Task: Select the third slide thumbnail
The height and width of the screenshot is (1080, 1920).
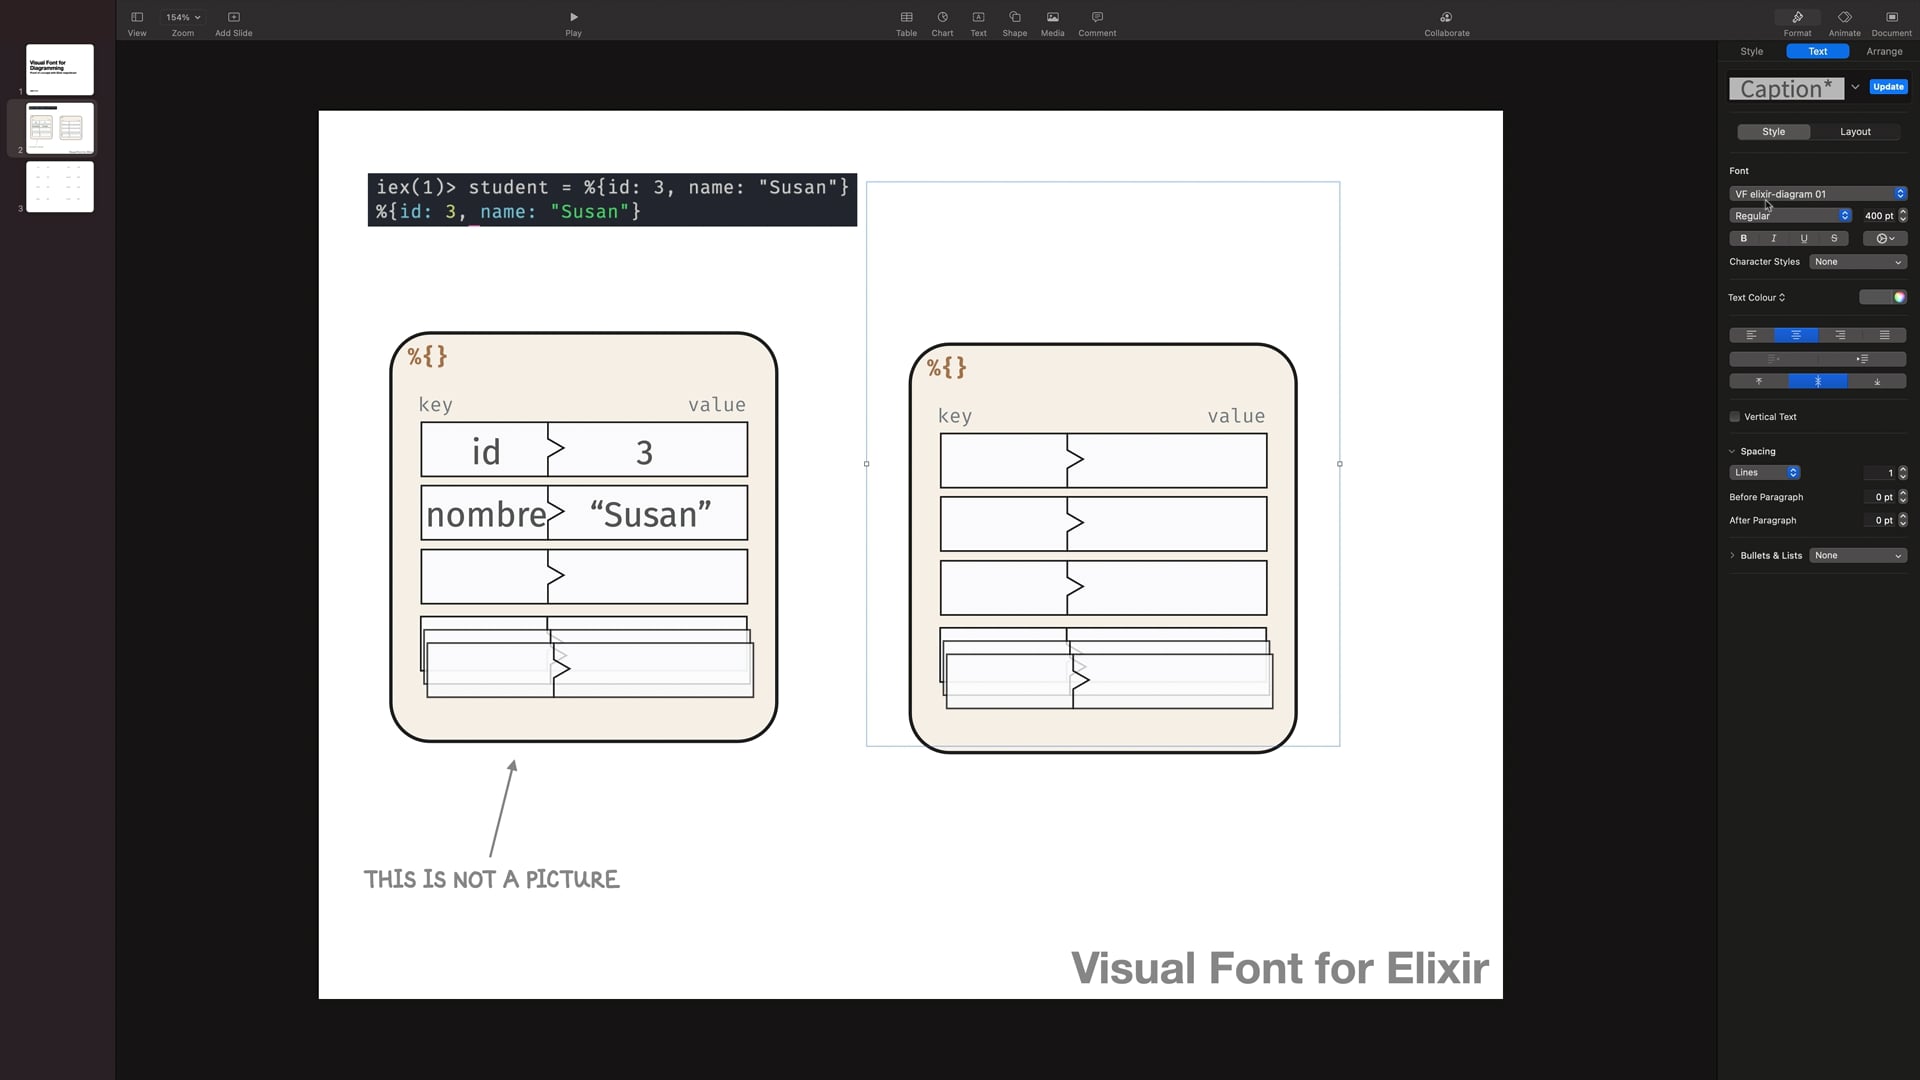Action: coord(60,187)
